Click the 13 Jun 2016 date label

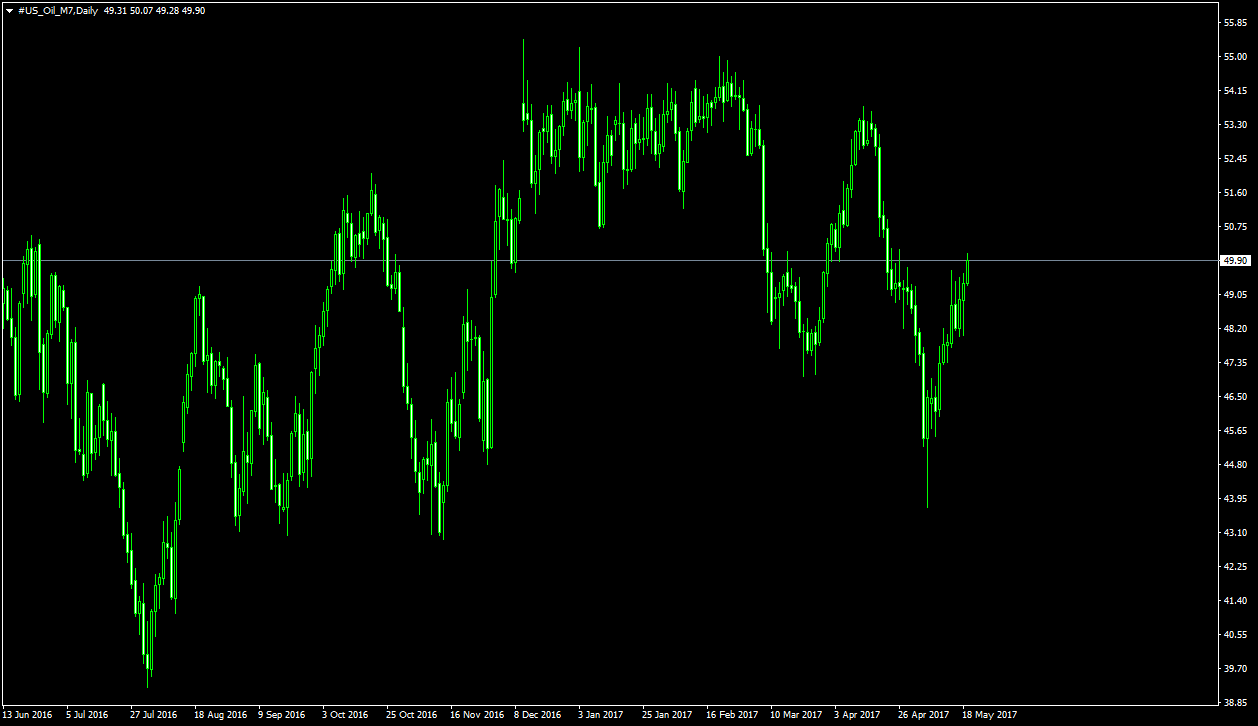coord(28,715)
